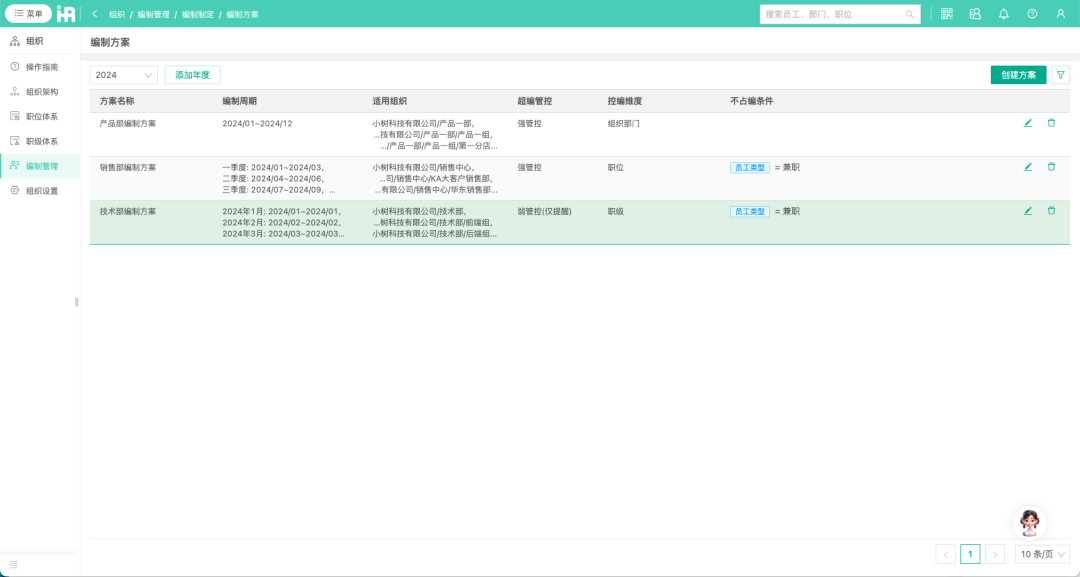Click the back arrow beside breadcrumbs
Screen dimensions: 1080x577
click(x=92, y=13)
